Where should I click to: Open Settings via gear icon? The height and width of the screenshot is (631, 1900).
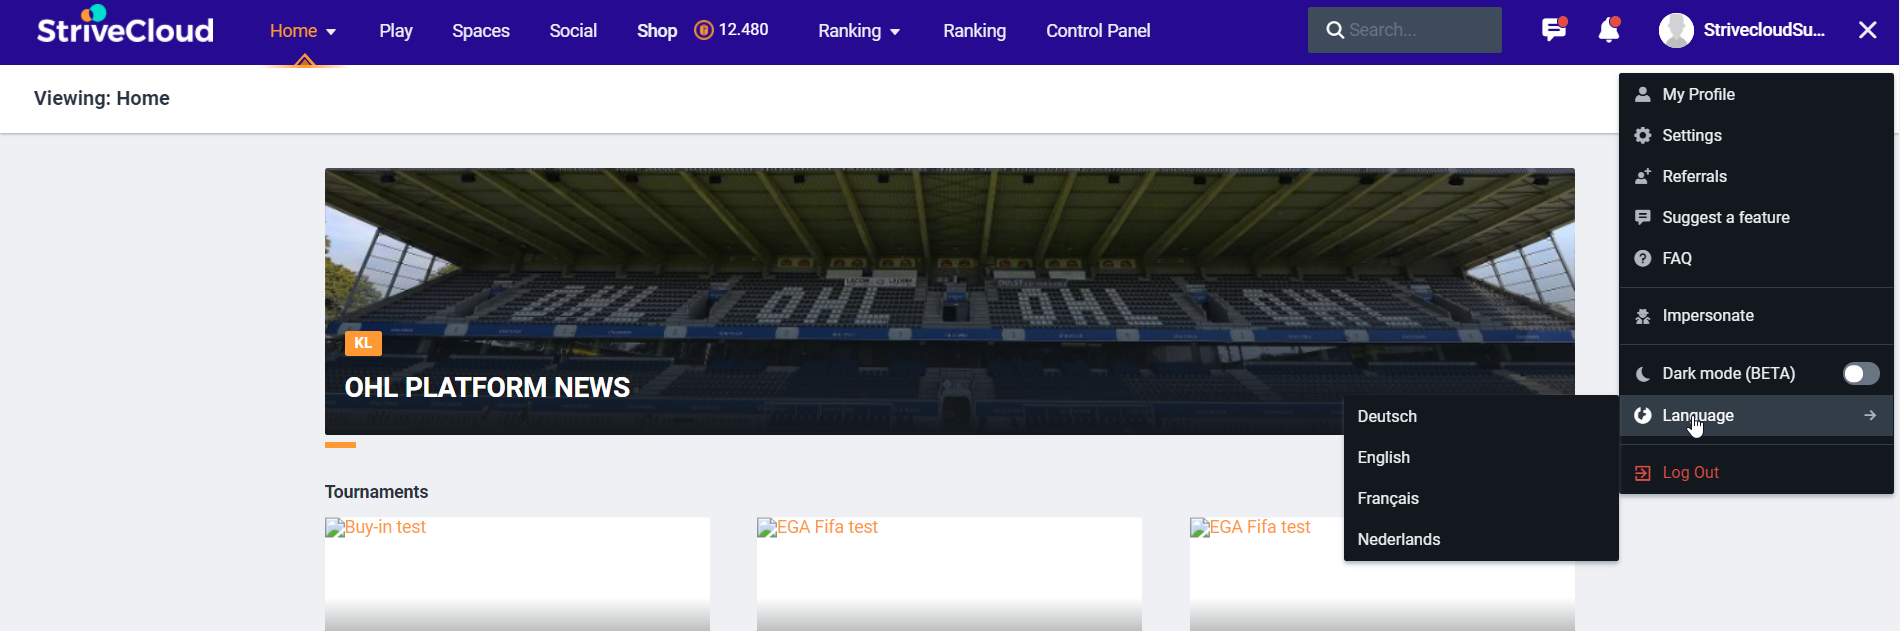(x=1643, y=135)
